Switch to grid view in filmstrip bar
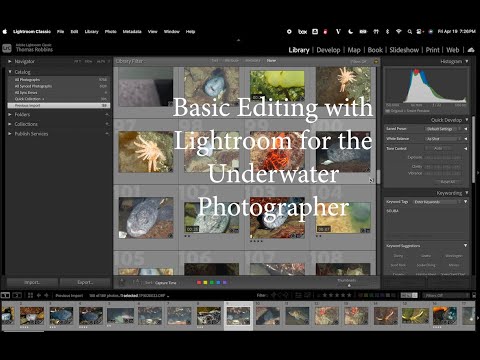The width and height of the screenshot is (480, 360). tap(30, 295)
